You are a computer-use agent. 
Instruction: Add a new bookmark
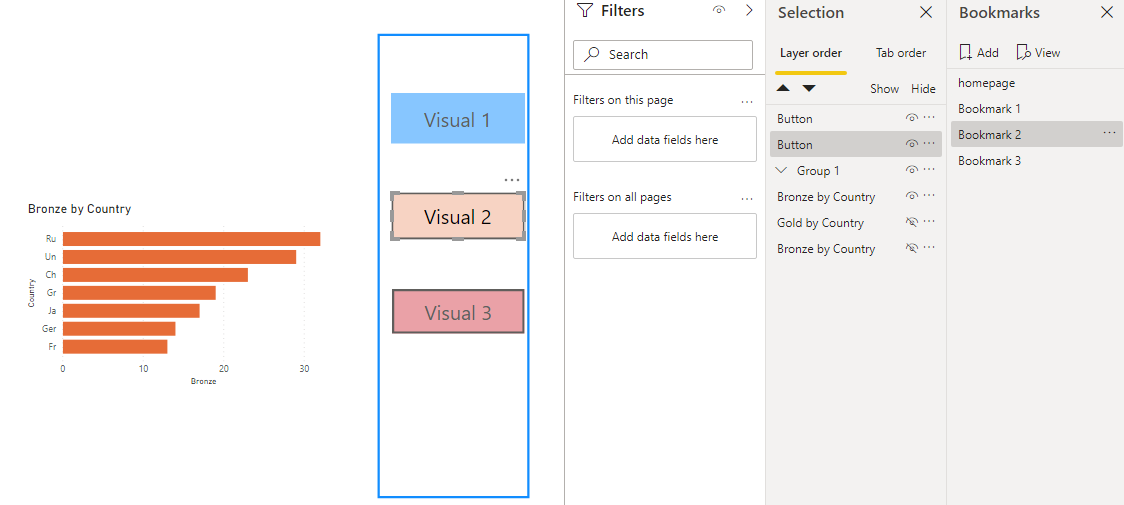tap(978, 52)
